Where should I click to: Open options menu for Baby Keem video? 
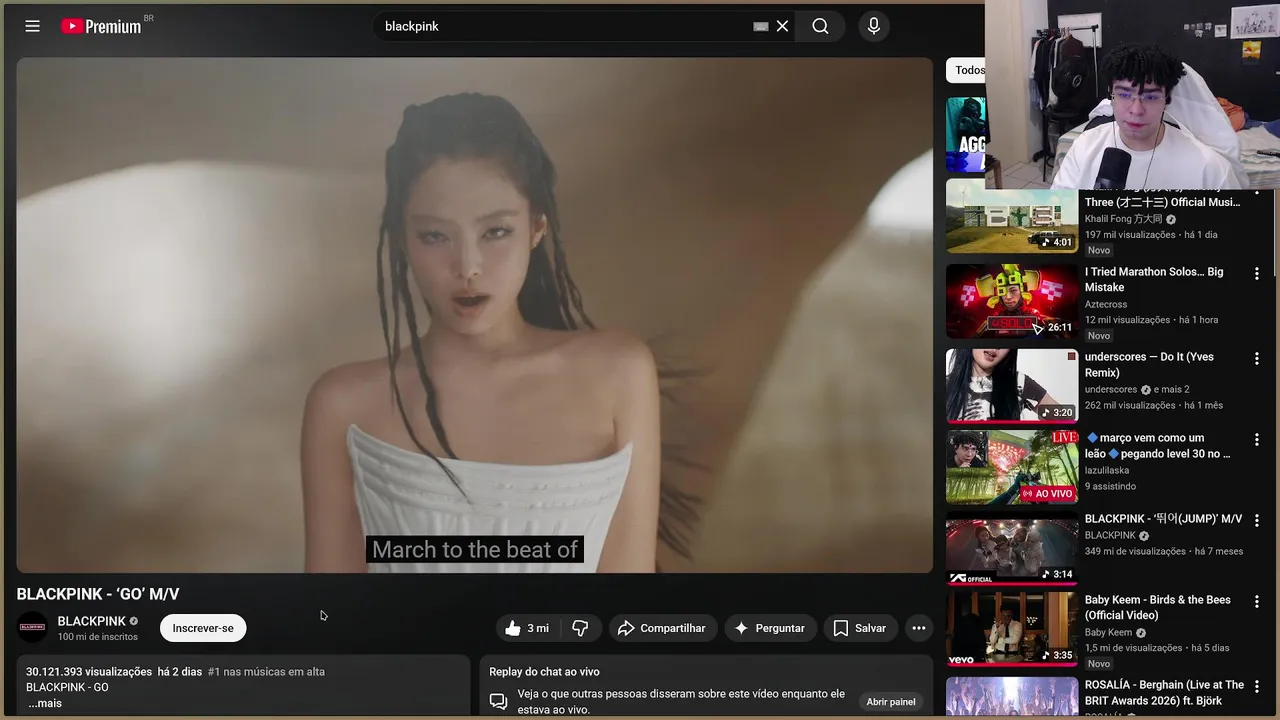pyautogui.click(x=1257, y=601)
